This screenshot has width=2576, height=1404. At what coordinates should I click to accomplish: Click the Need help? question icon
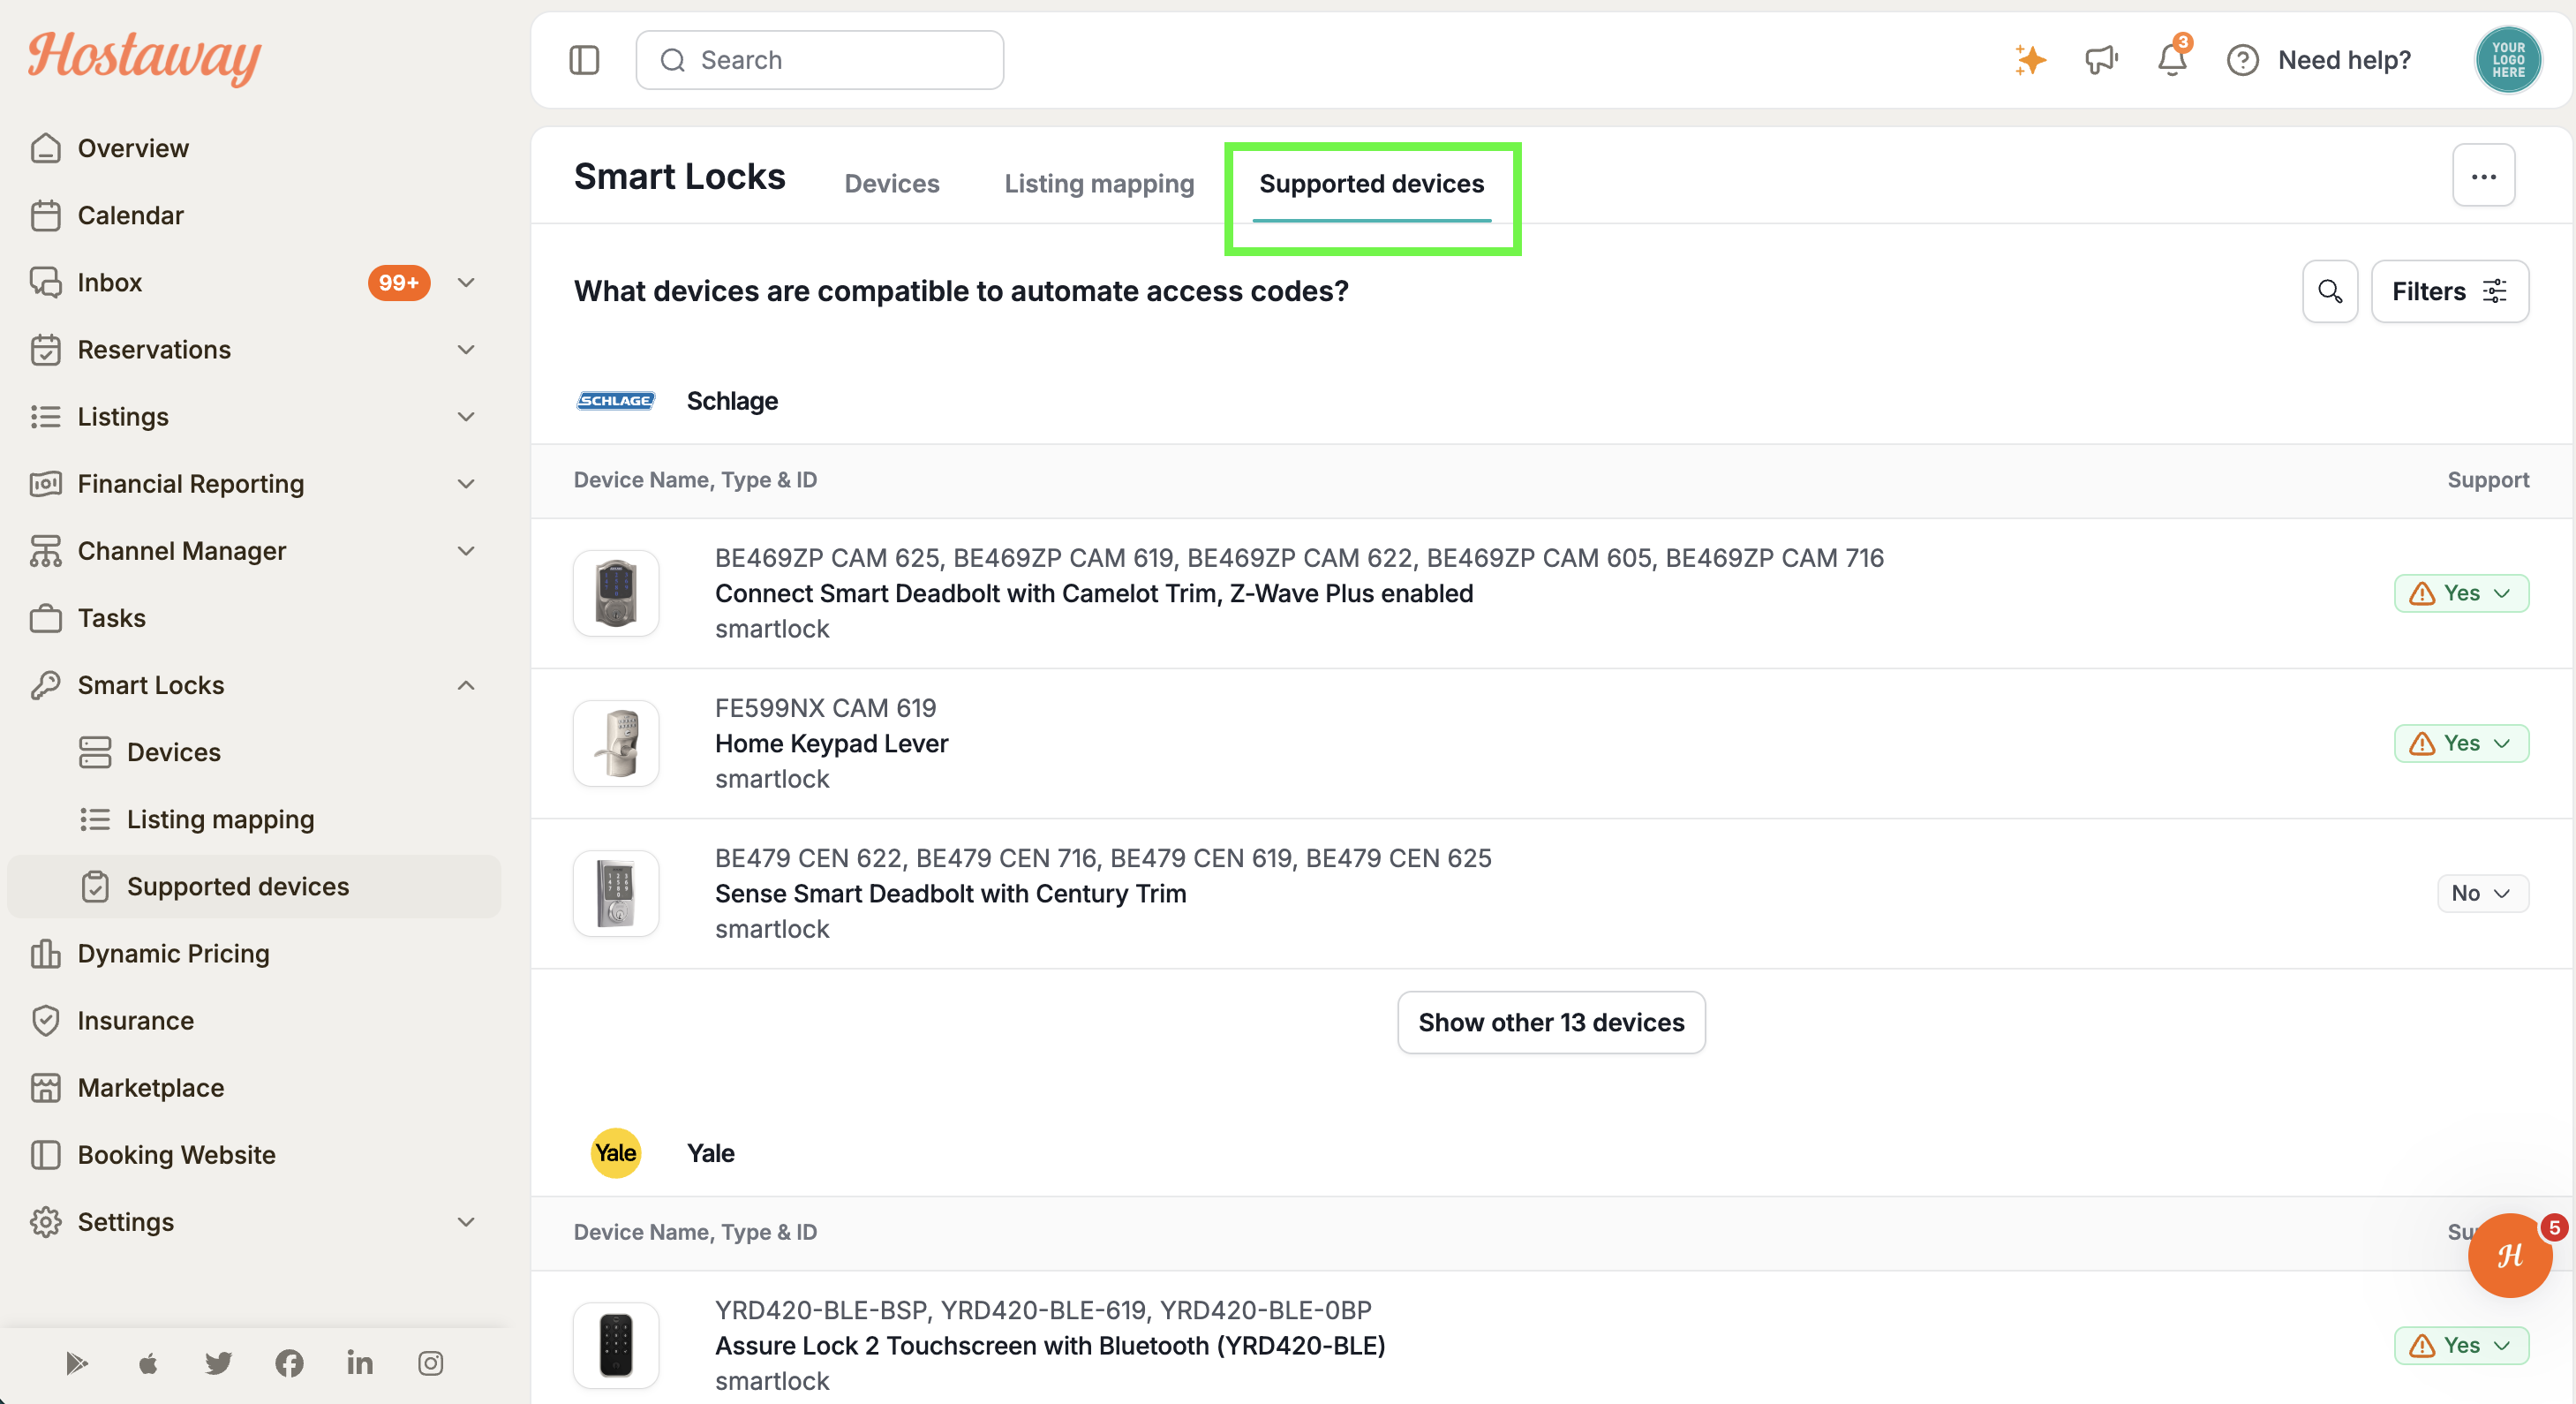(x=2243, y=60)
